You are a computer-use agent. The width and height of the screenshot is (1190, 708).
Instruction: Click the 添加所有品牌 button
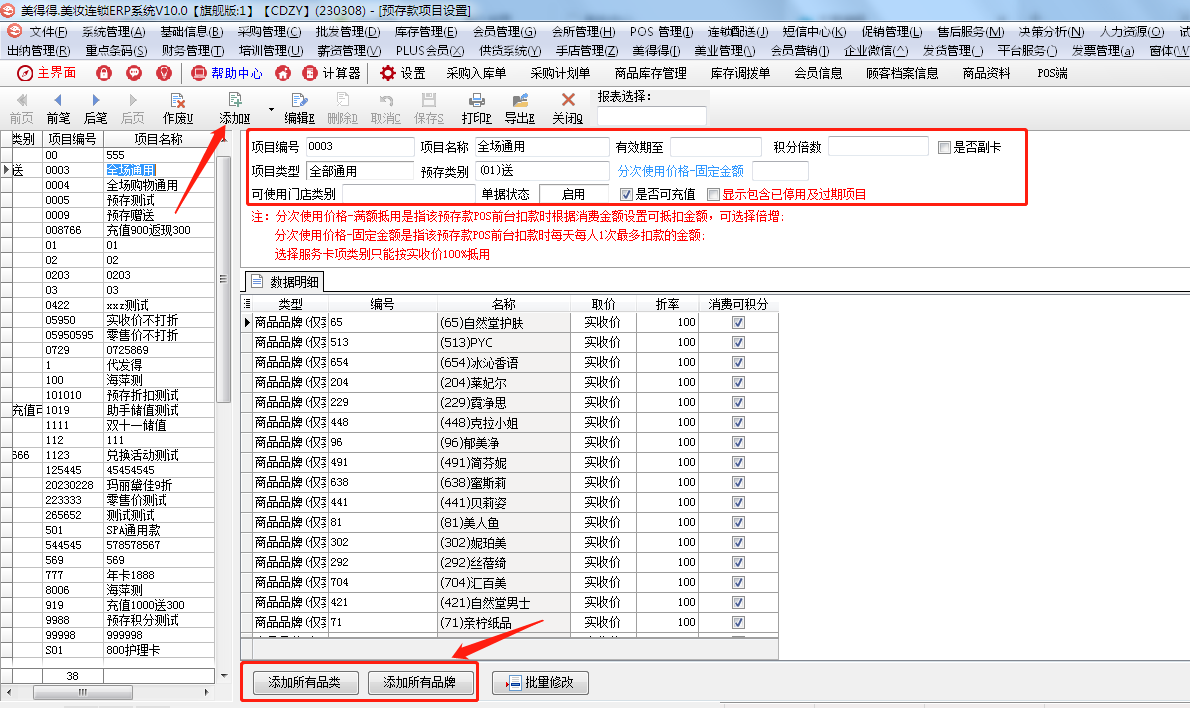(x=419, y=683)
